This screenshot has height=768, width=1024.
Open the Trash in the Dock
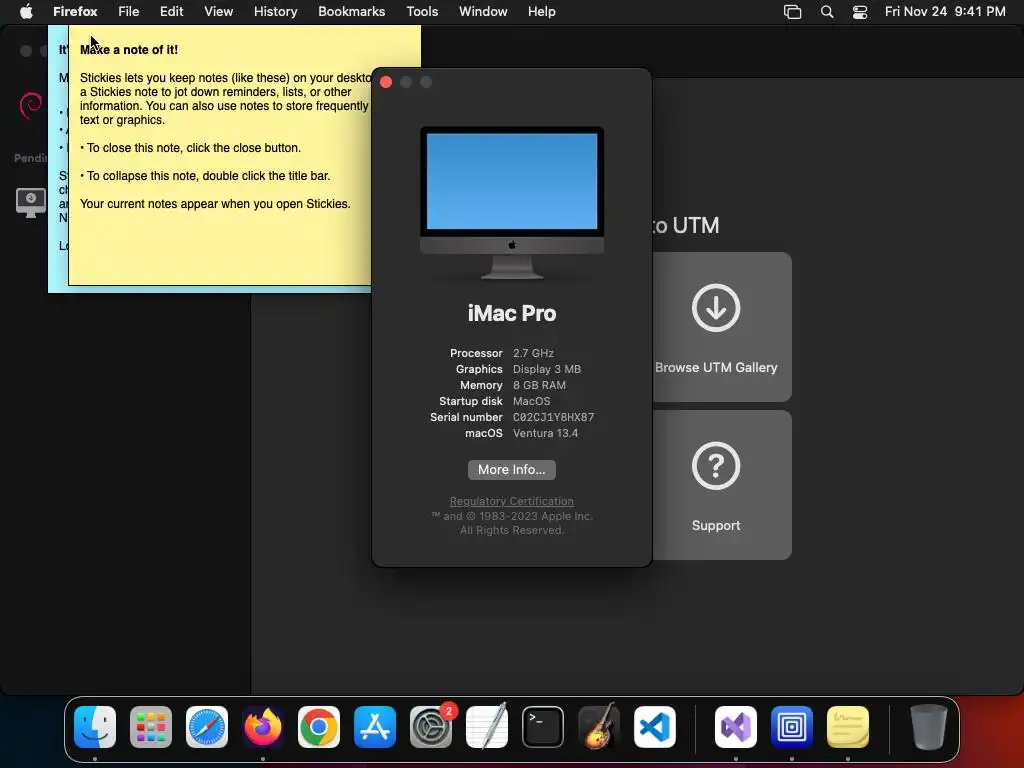(x=929, y=727)
